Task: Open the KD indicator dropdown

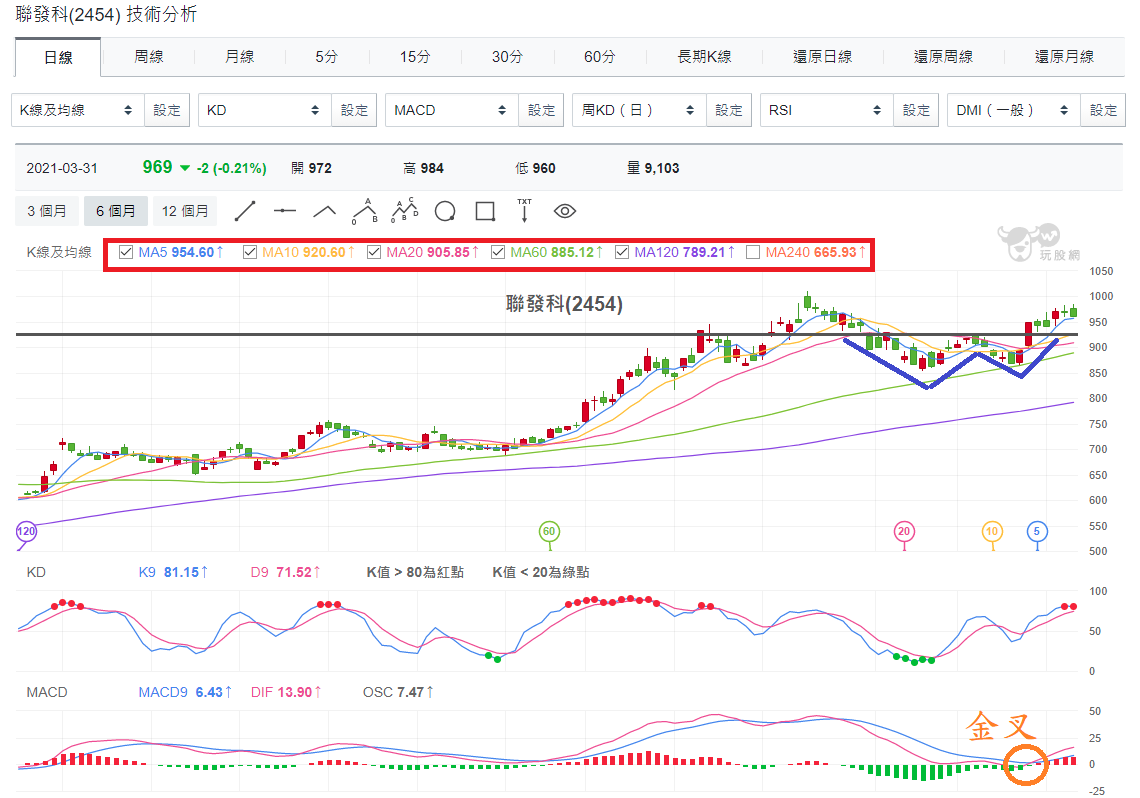Action: click(x=265, y=110)
